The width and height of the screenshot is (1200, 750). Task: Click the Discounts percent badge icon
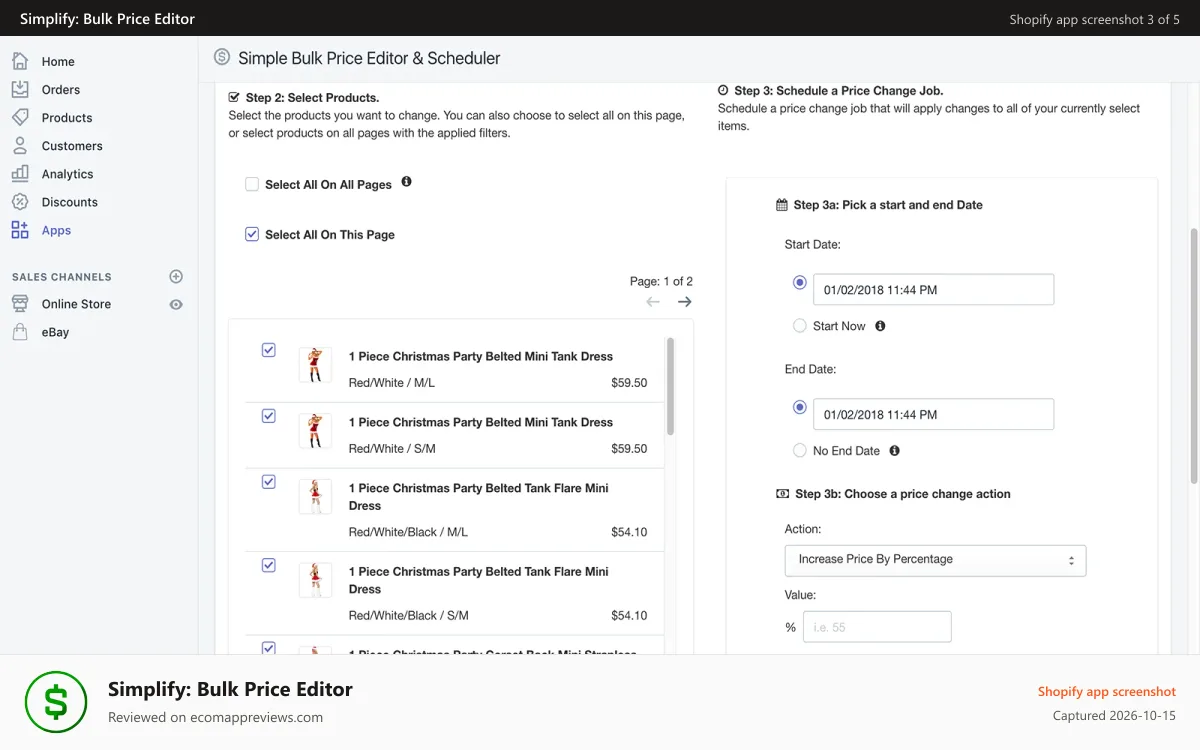20,201
